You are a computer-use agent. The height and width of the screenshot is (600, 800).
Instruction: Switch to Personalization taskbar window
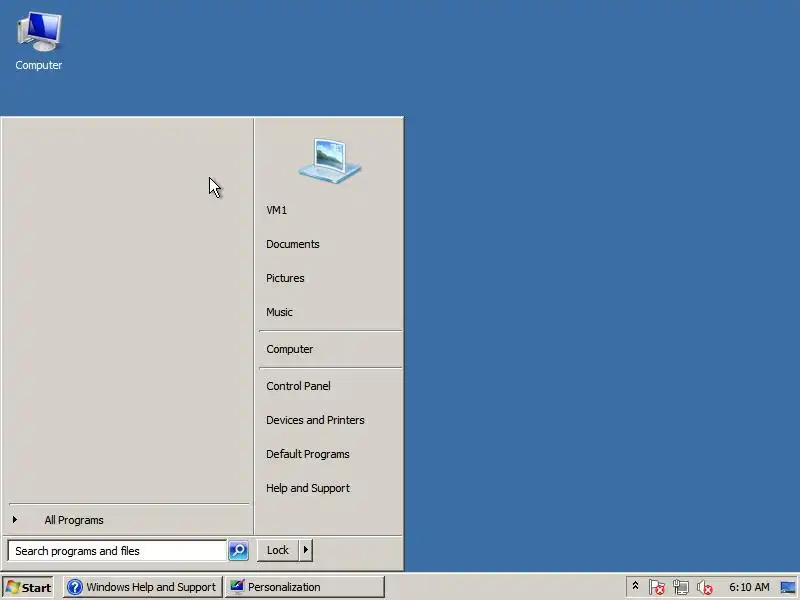[x=305, y=587]
